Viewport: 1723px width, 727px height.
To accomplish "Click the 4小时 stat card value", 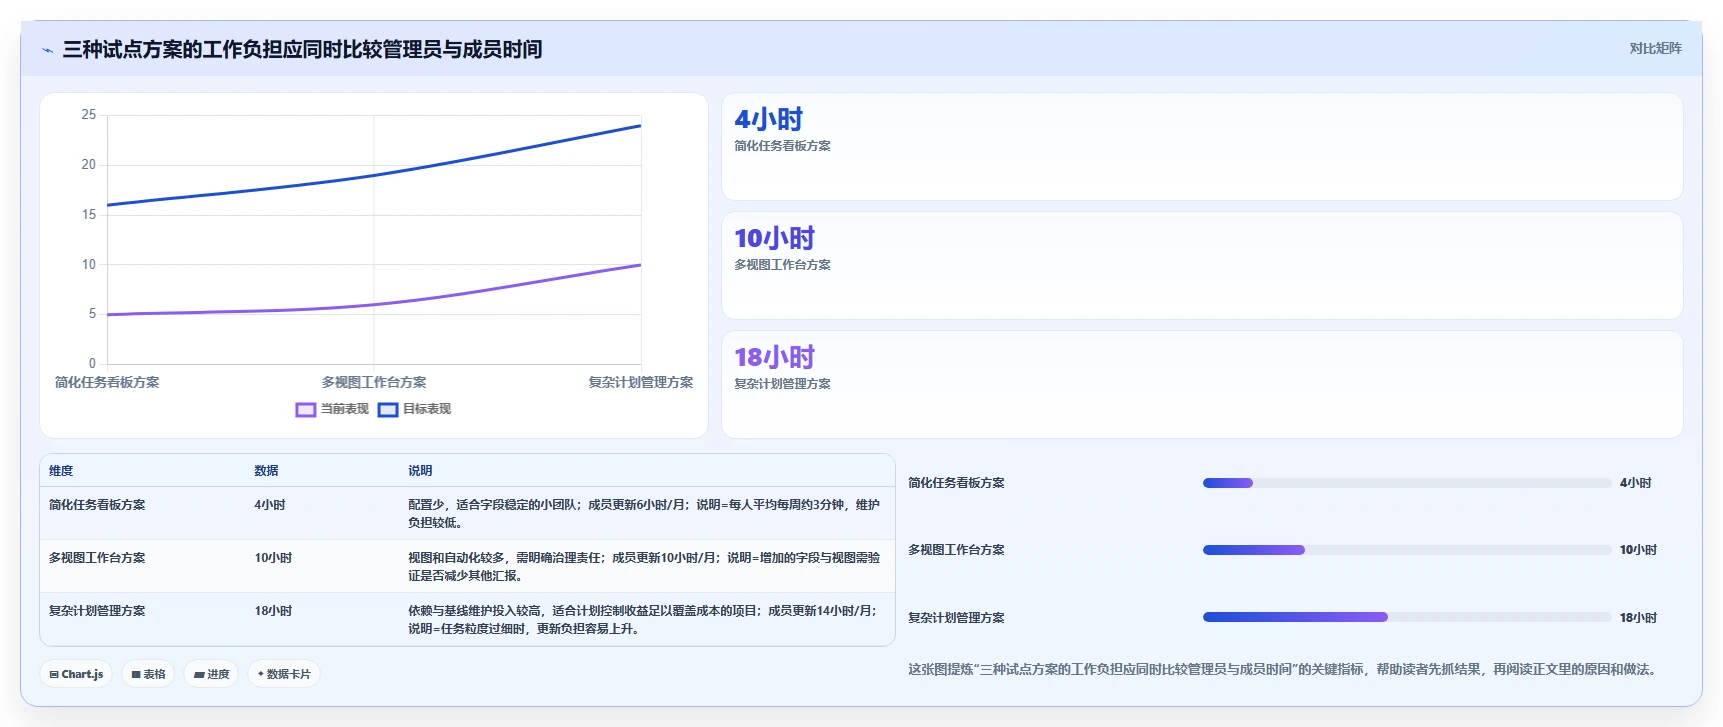I will pyautogui.click(x=768, y=120).
